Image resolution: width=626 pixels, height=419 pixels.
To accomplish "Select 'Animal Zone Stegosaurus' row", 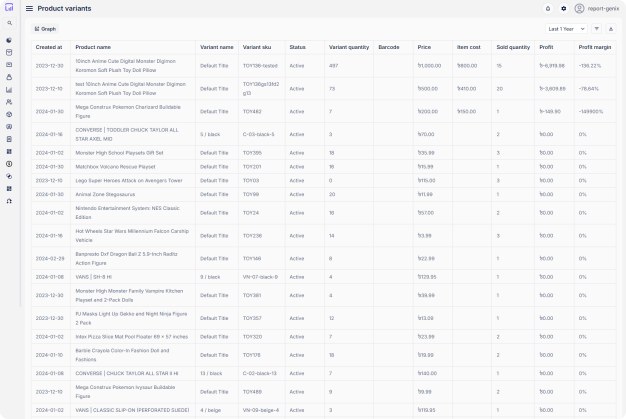I will pyautogui.click(x=324, y=194).
